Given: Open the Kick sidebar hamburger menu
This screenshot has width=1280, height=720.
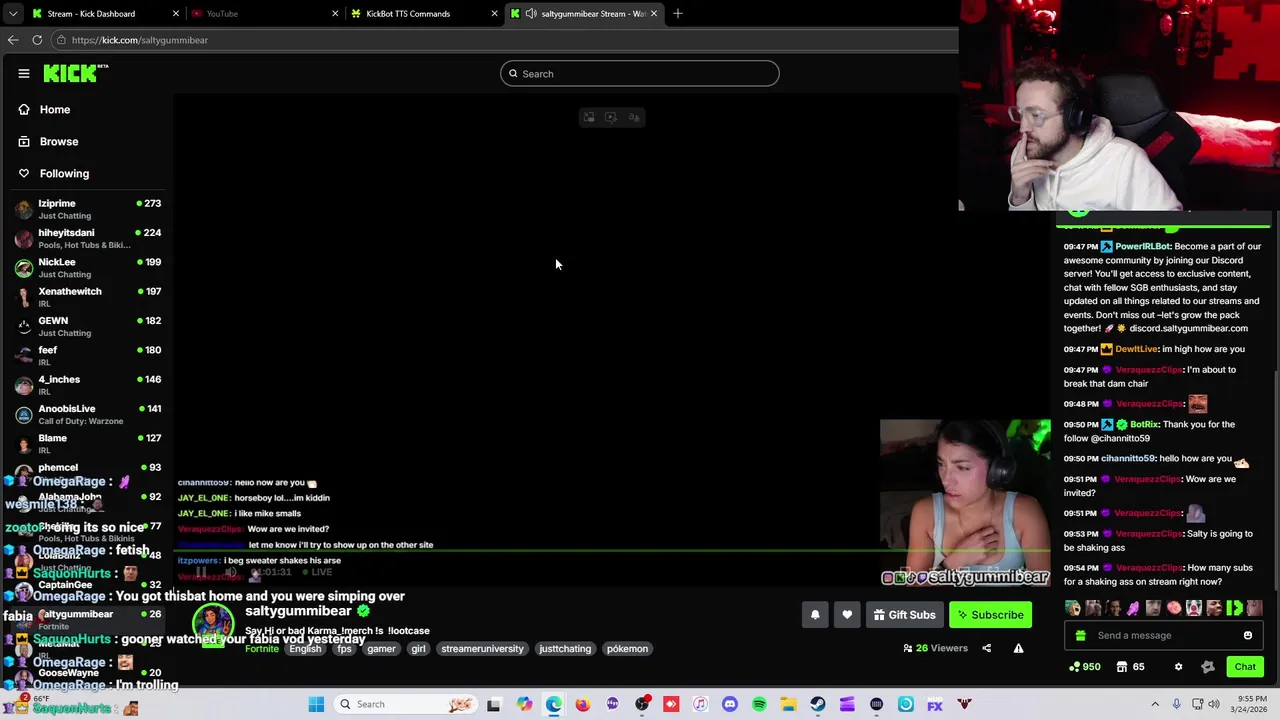Looking at the screenshot, I should pyautogui.click(x=24, y=73).
